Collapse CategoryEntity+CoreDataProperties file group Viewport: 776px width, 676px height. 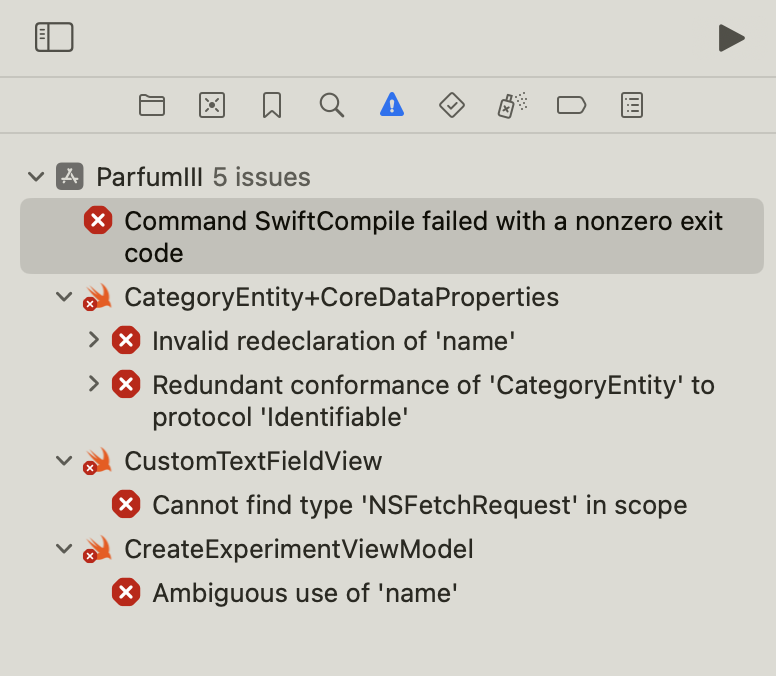pos(65,297)
